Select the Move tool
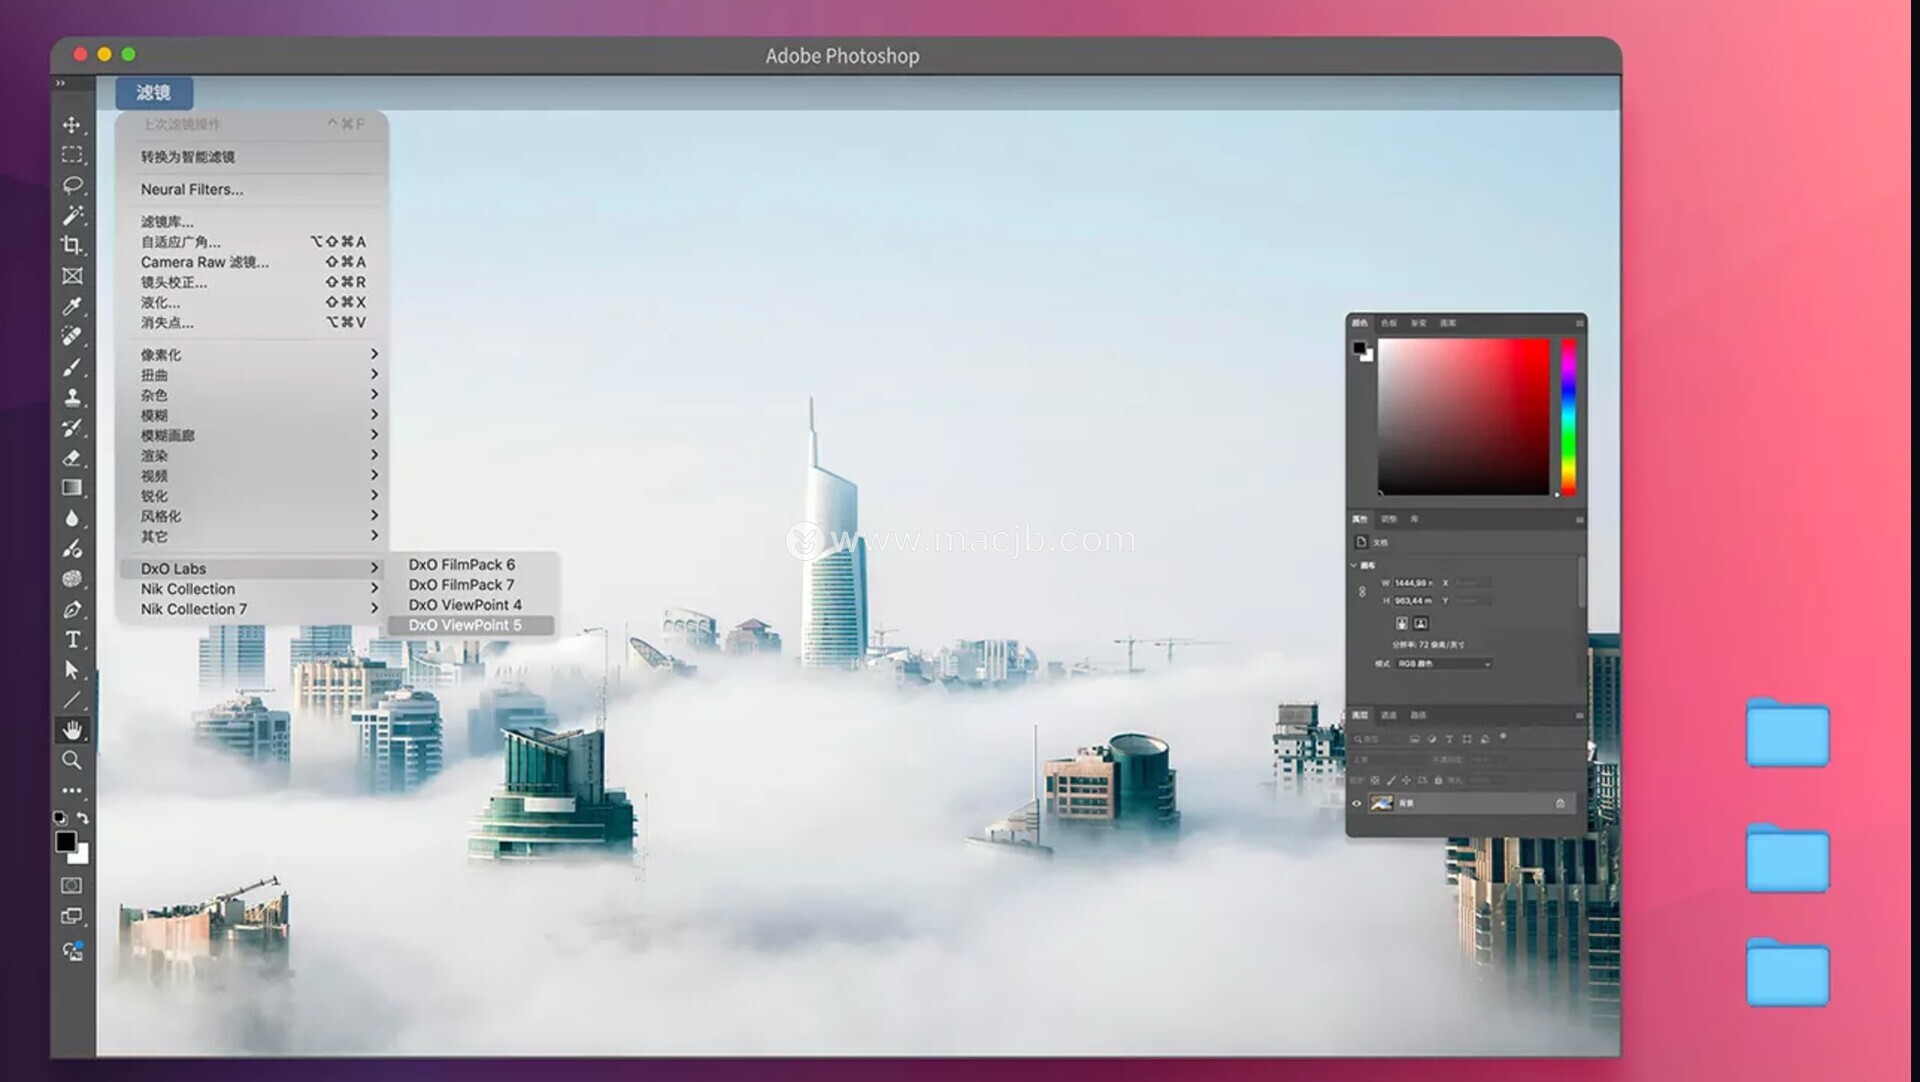1920x1082 pixels. [72, 125]
